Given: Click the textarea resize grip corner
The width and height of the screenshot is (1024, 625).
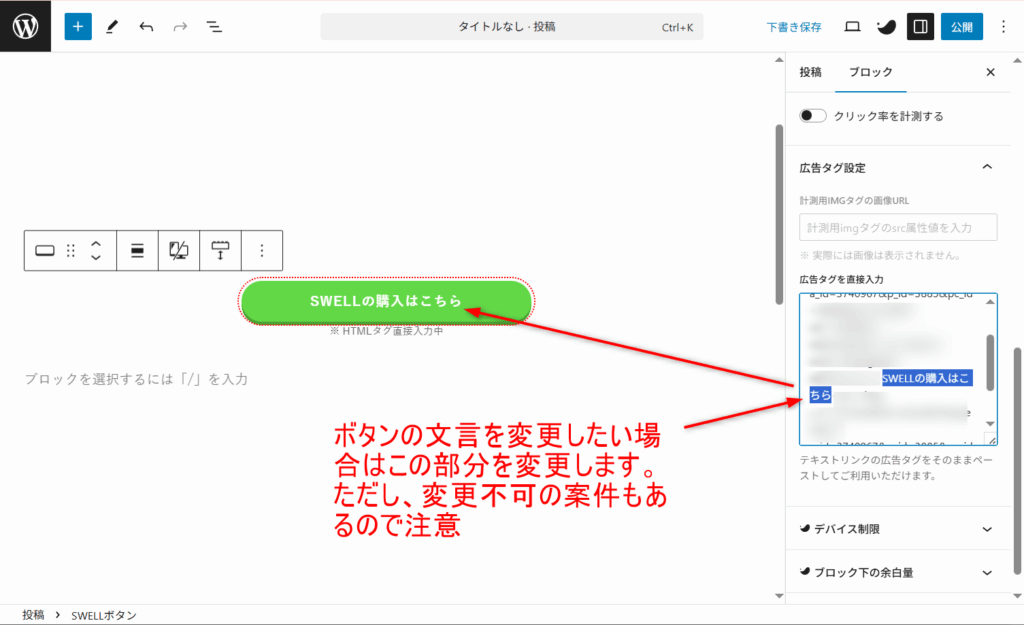Looking at the screenshot, I should [991, 440].
